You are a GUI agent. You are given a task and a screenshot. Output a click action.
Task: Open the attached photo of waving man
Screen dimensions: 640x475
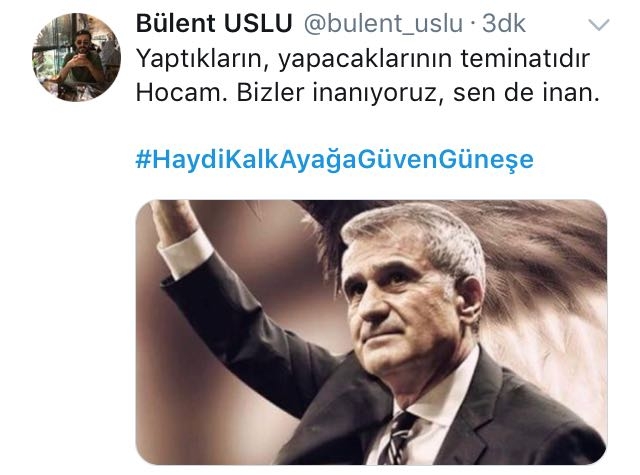(x=371, y=332)
